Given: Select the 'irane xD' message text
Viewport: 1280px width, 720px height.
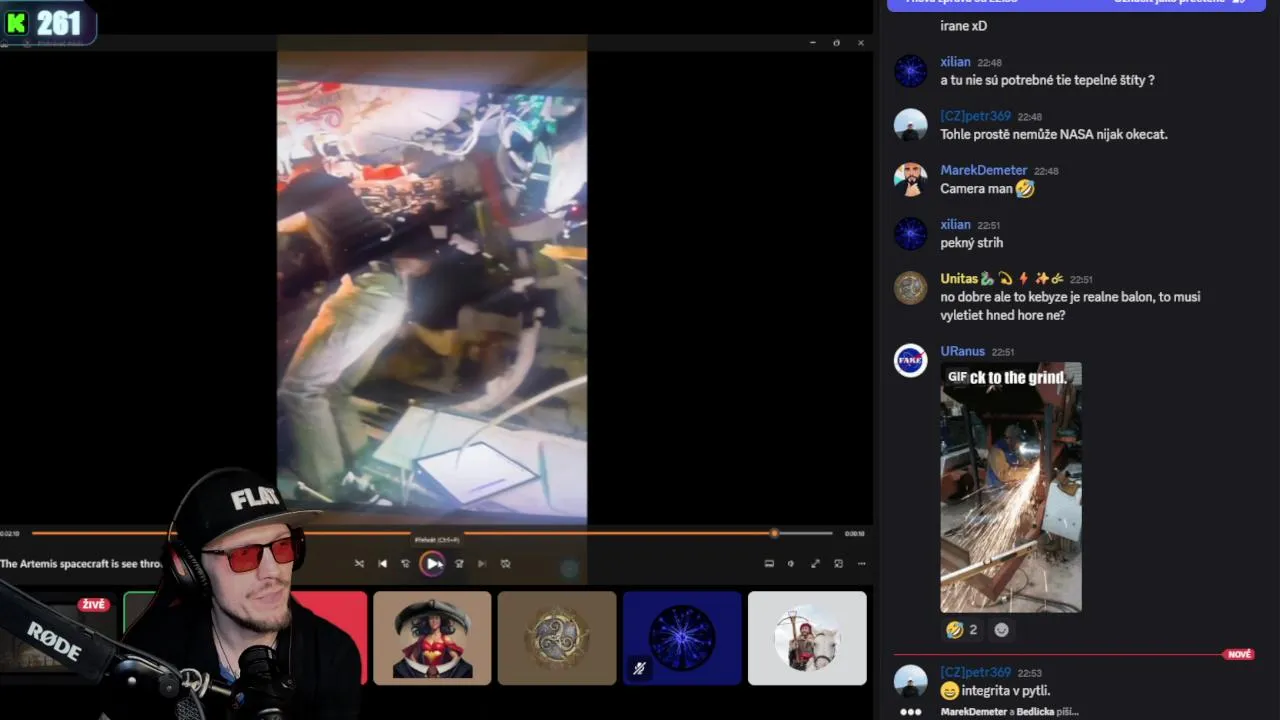Looking at the screenshot, I should point(964,26).
